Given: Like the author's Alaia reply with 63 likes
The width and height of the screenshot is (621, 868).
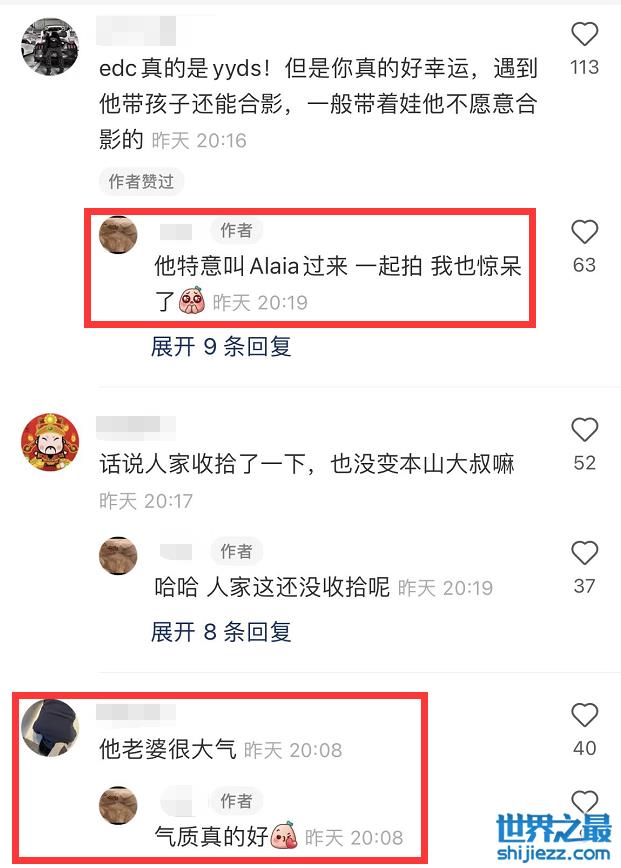Looking at the screenshot, I should (x=584, y=232).
